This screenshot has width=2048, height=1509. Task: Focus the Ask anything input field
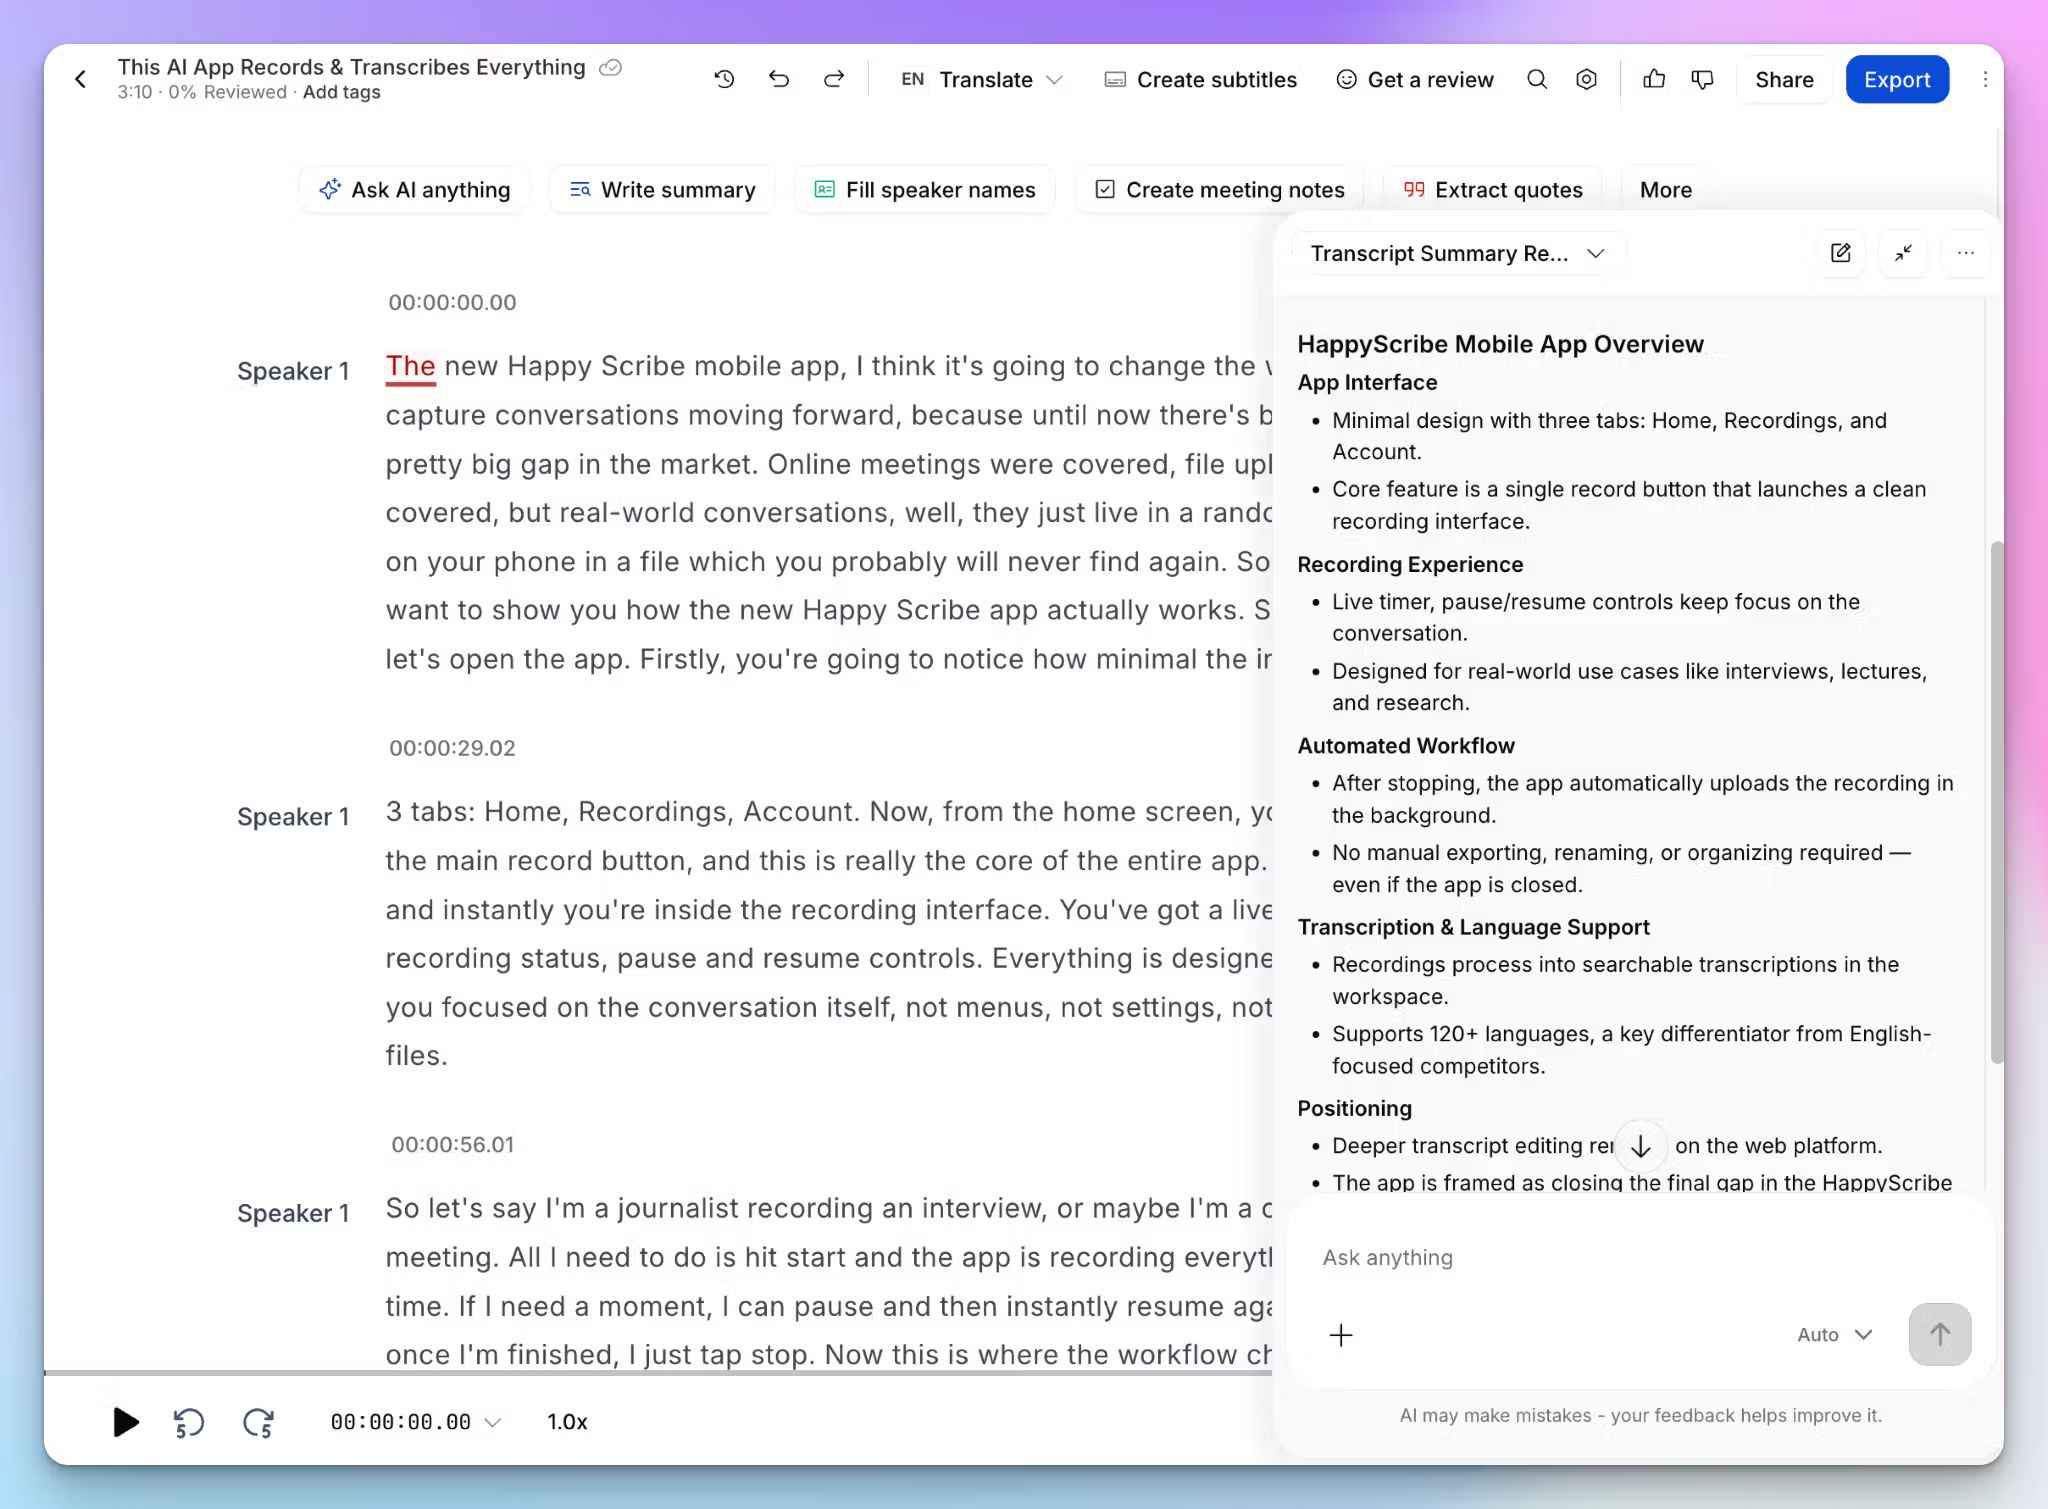pos(1640,1258)
